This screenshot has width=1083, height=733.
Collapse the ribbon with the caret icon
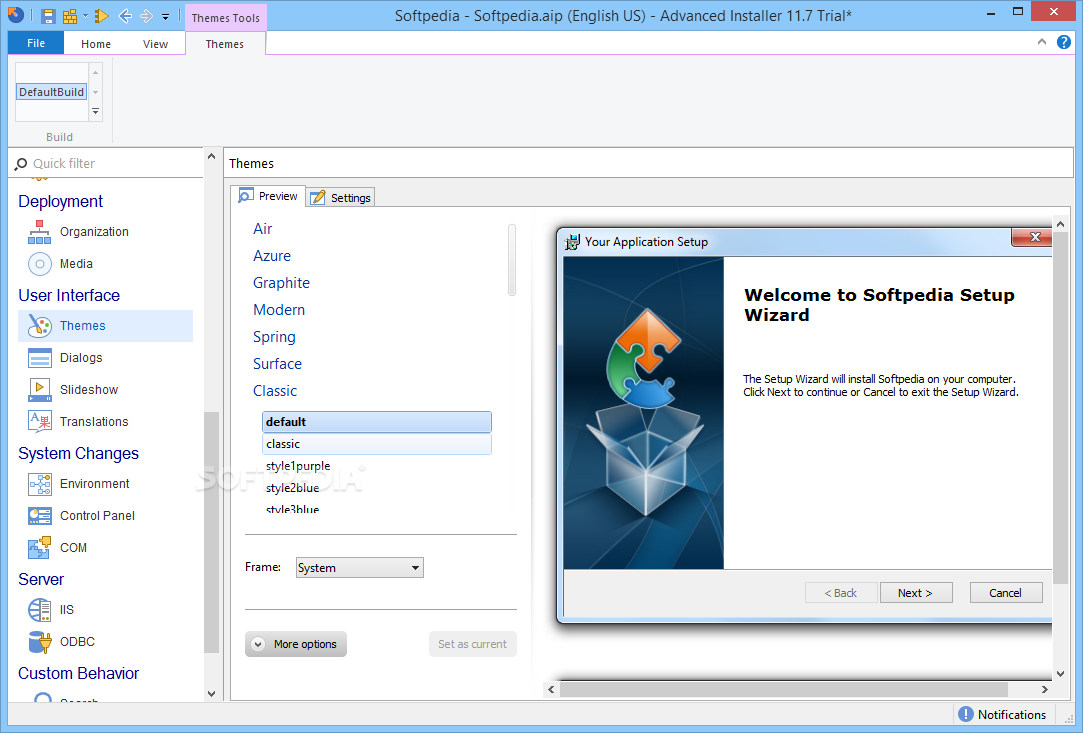(x=1042, y=42)
